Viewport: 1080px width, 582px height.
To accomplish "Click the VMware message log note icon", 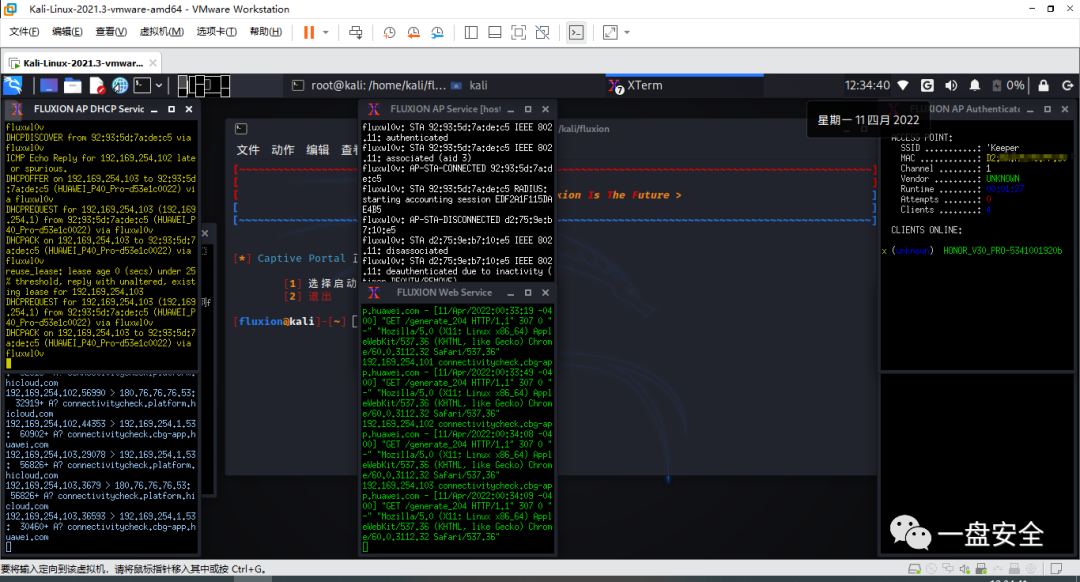I will (1056, 569).
